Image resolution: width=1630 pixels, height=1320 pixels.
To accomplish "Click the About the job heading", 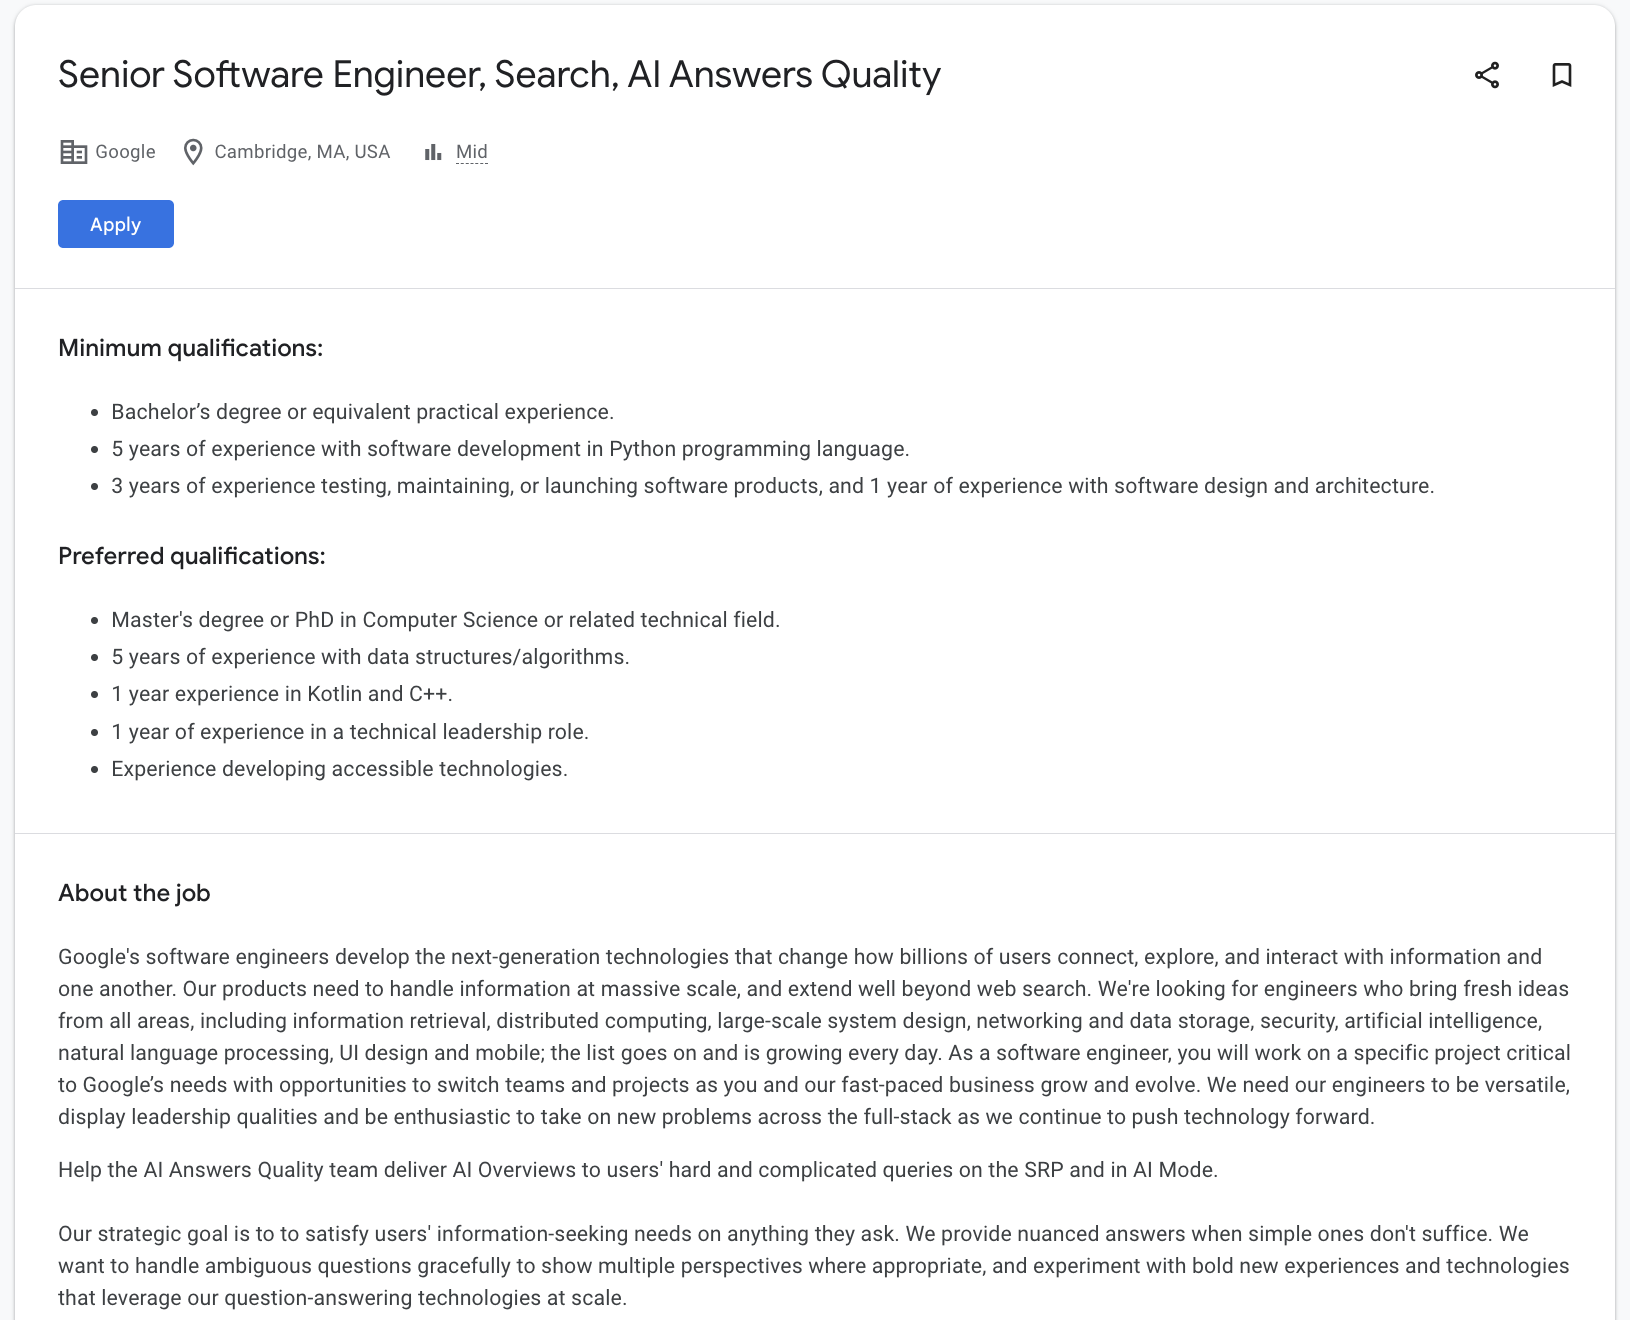I will pos(134,893).
